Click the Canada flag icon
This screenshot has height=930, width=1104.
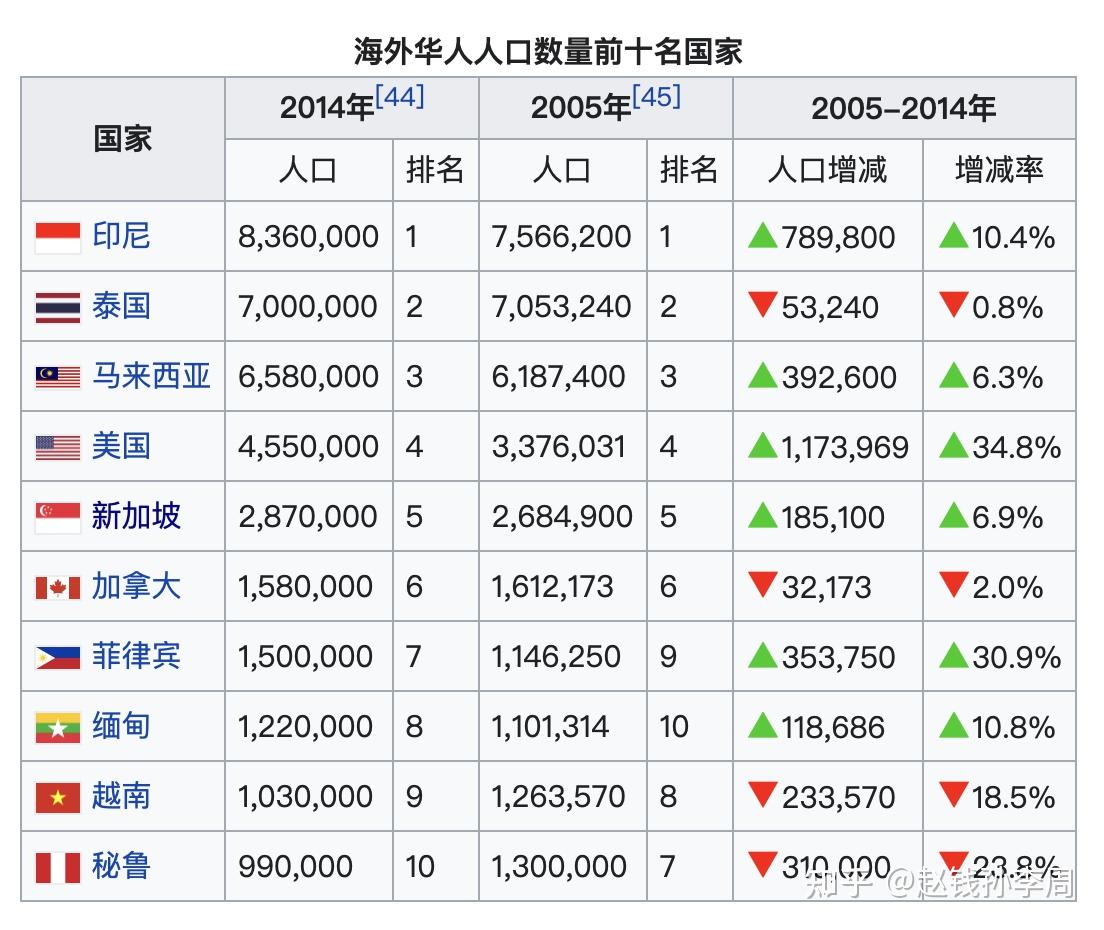click(56, 587)
